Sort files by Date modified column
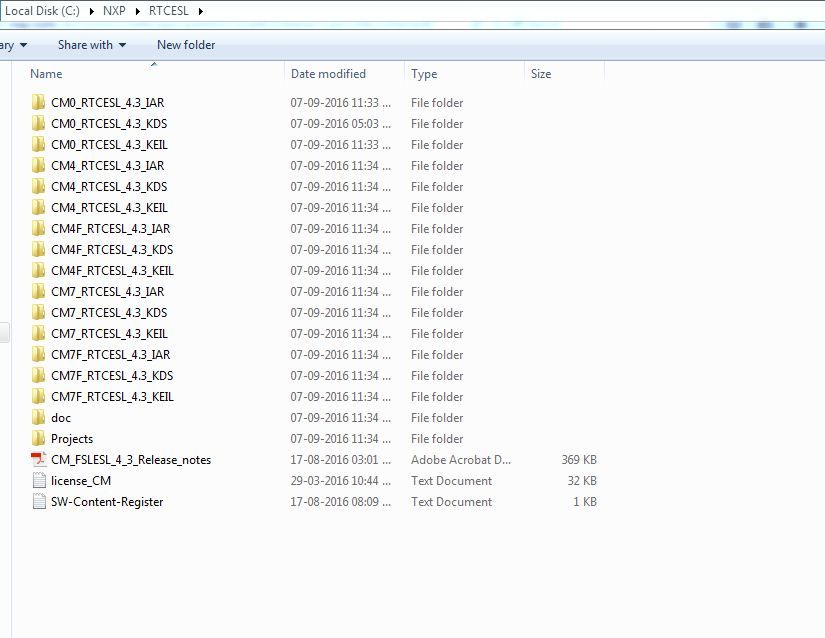Viewport: 825px width, 638px height. 328,74
